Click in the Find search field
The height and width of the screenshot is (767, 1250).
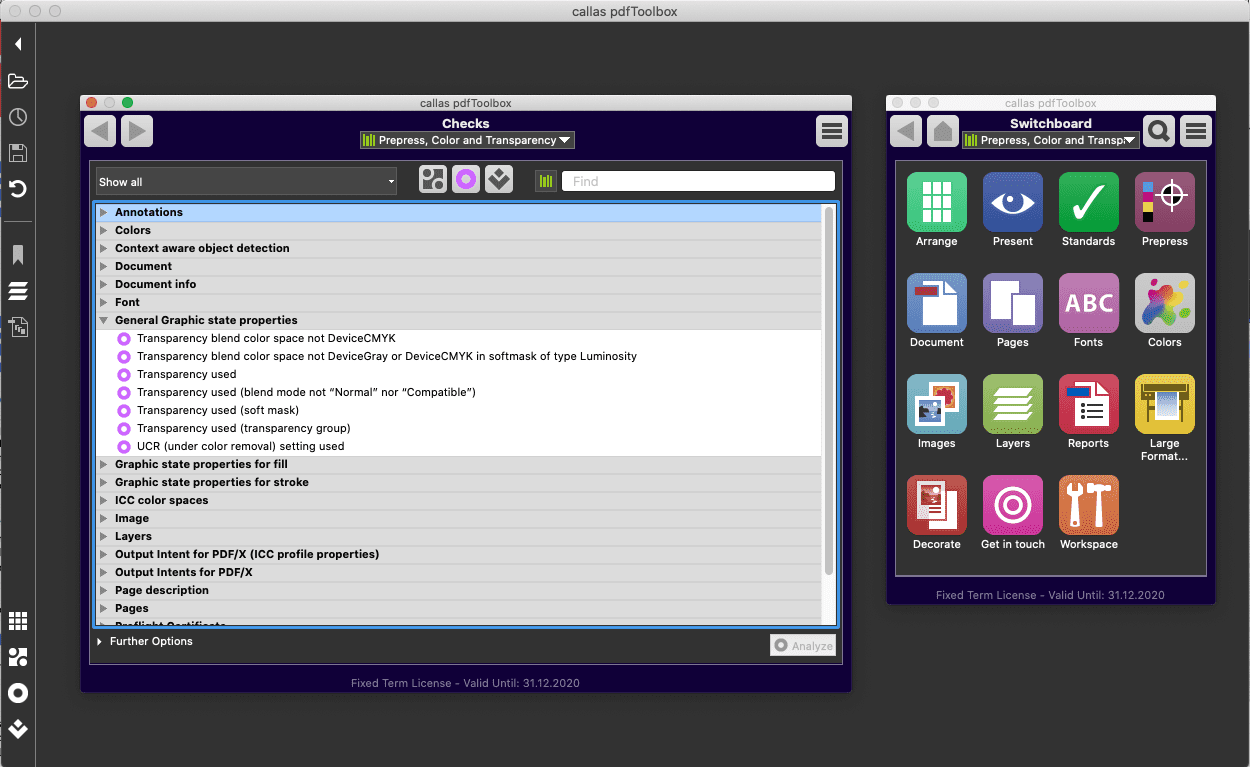click(x=698, y=181)
